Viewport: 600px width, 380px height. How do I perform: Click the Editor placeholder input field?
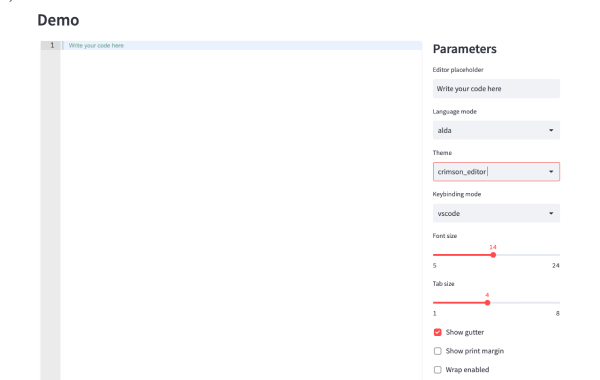[496, 88]
